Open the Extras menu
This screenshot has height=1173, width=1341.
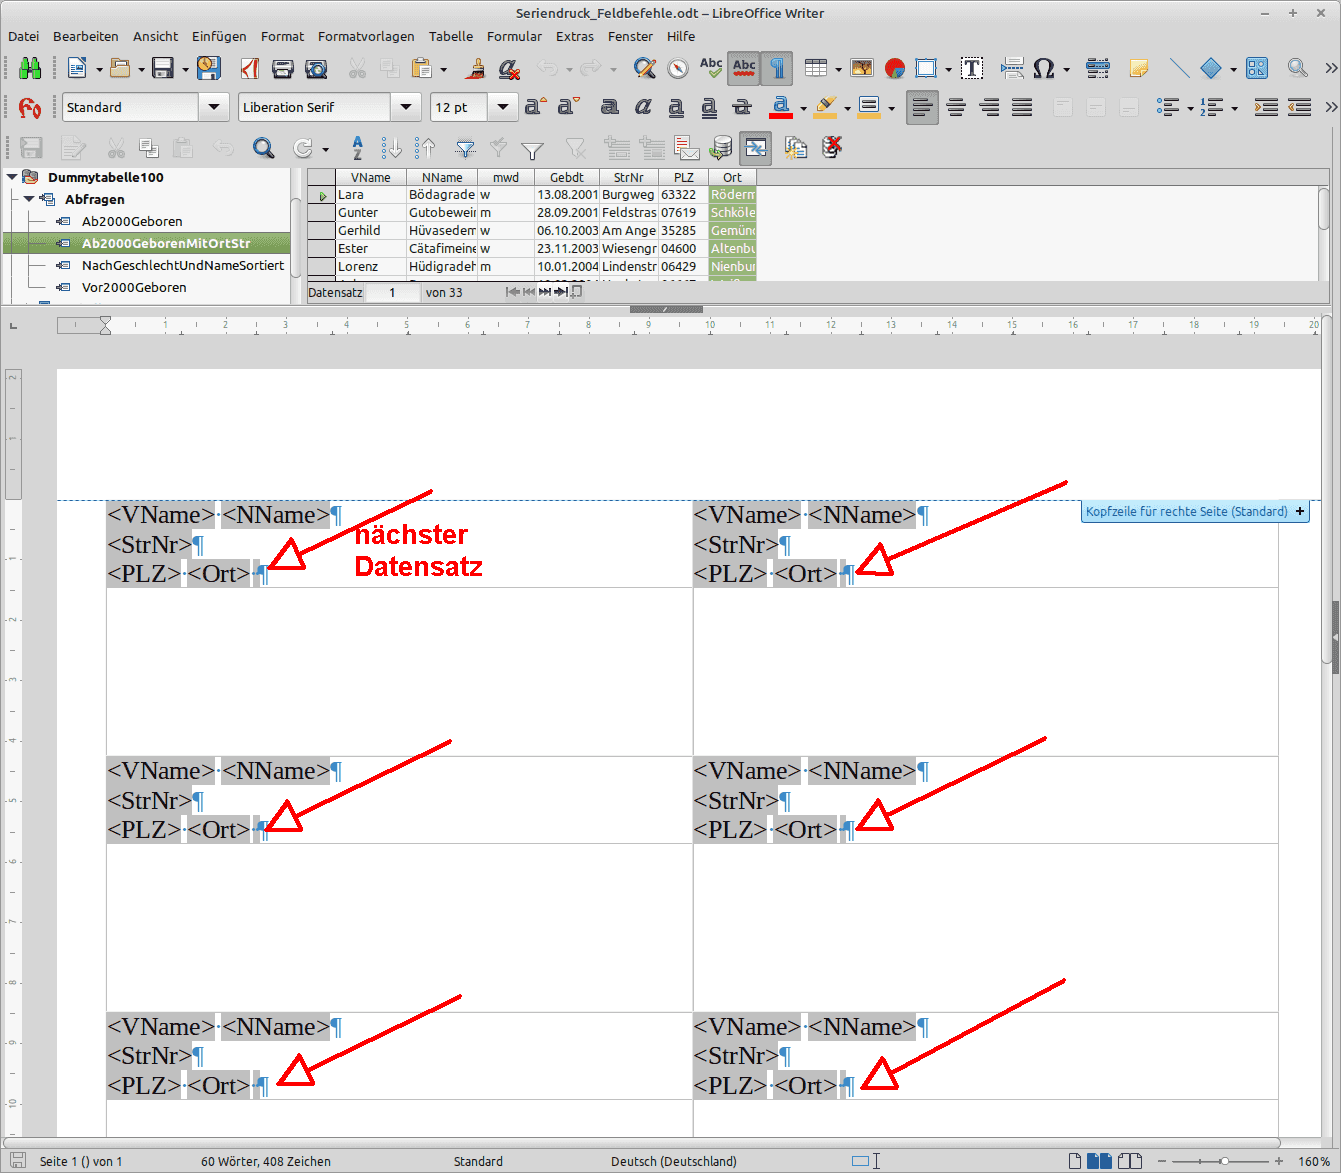point(575,36)
